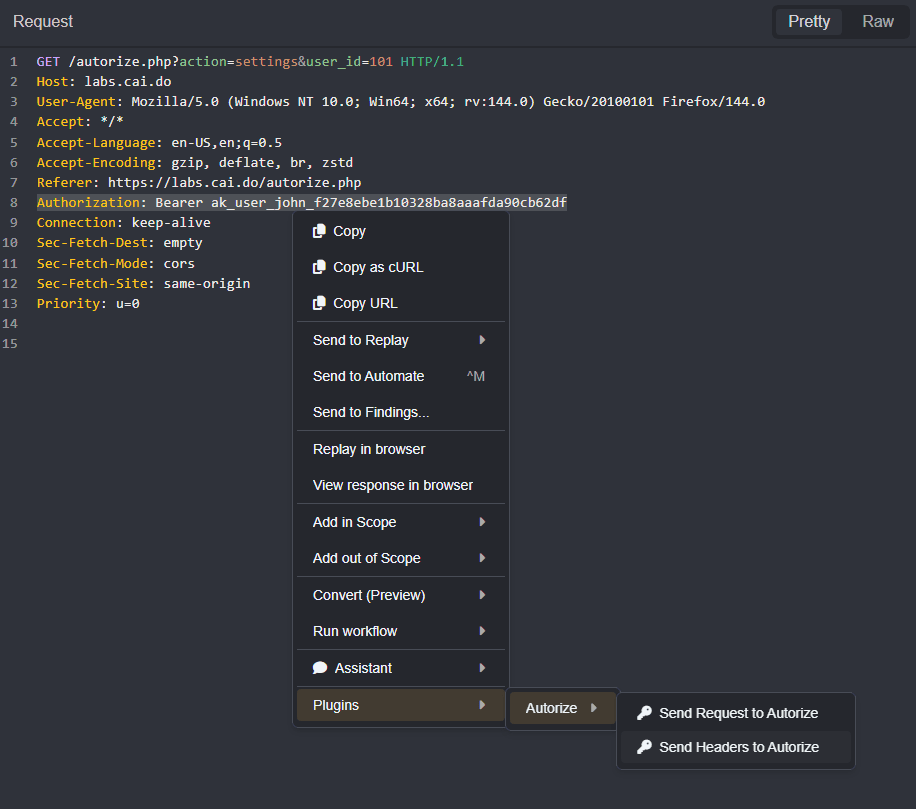Screen dimensions: 916x809
Task: Expand the Add out of Scope arrow
Action: tap(482, 558)
